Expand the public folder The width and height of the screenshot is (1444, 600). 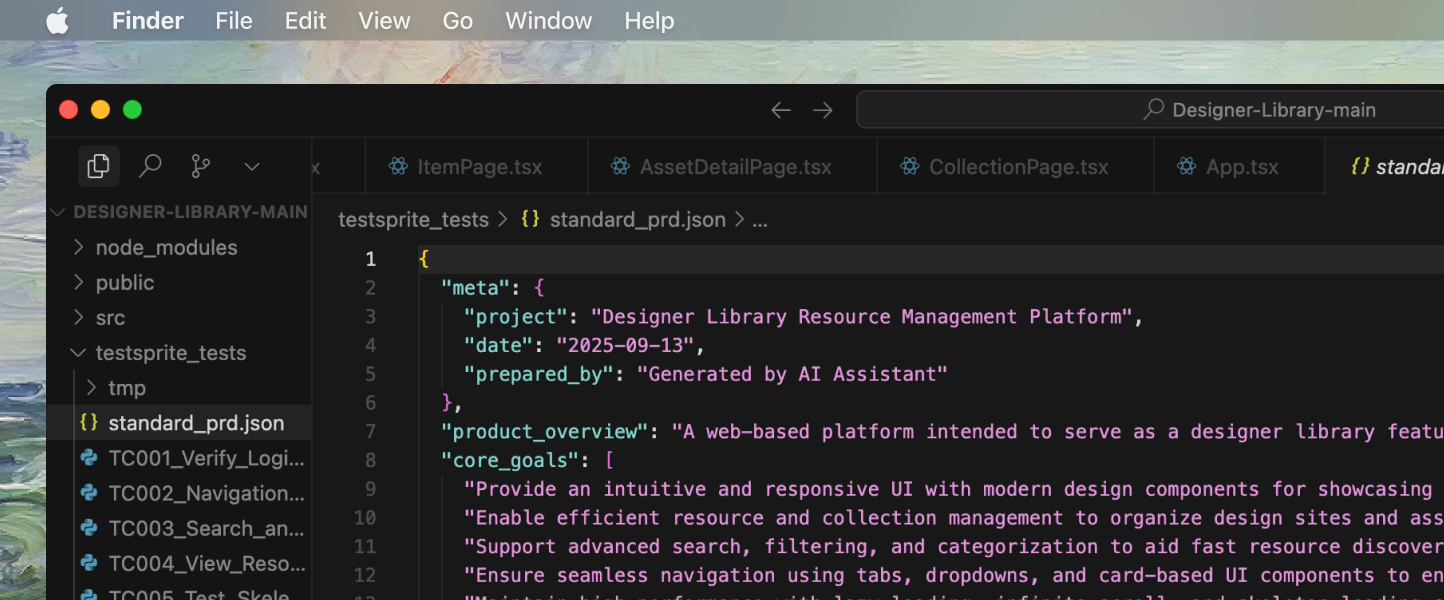click(x=179, y=283)
